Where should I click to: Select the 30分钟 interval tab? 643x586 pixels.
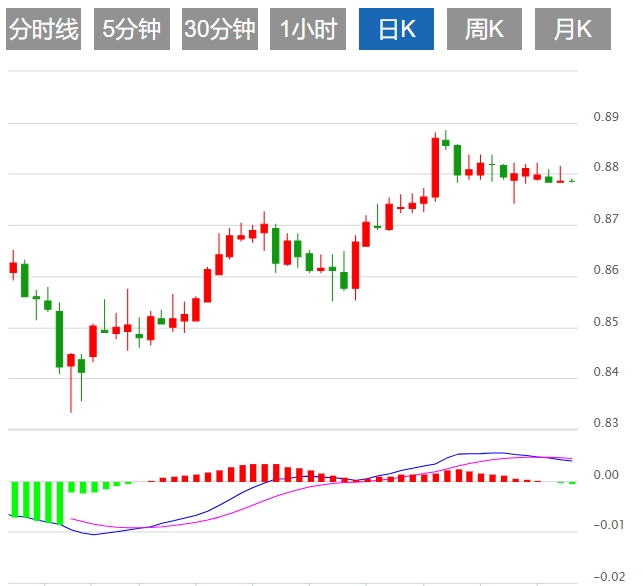tap(220, 29)
